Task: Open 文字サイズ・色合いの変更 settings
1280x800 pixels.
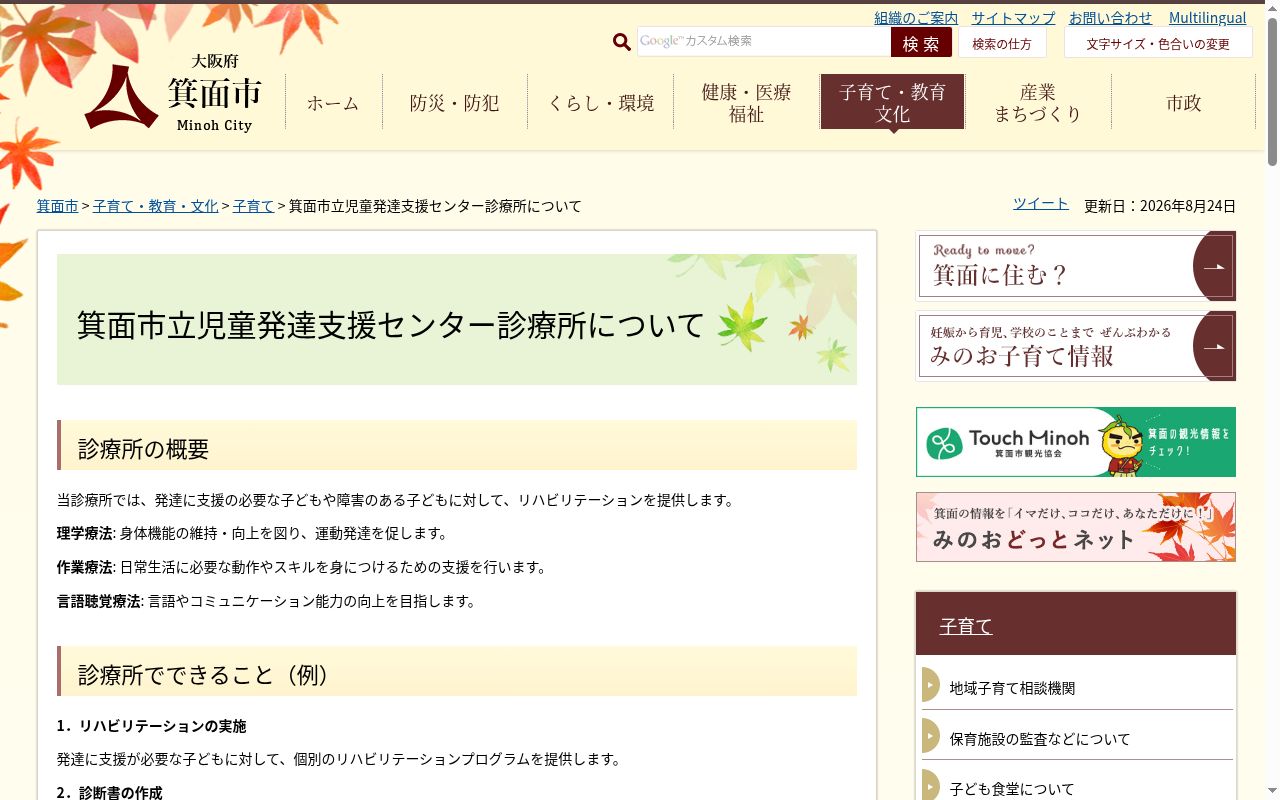Action: point(1158,42)
